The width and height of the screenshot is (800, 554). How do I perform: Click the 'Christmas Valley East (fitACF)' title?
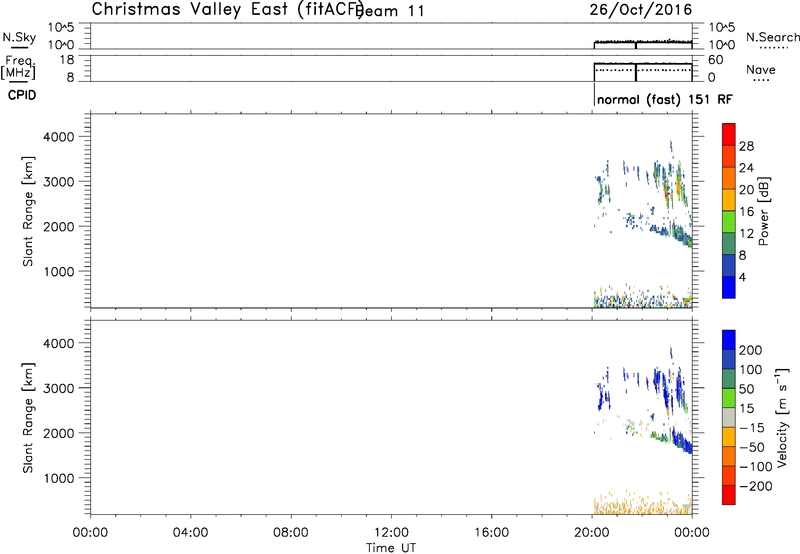coord(227,10)
